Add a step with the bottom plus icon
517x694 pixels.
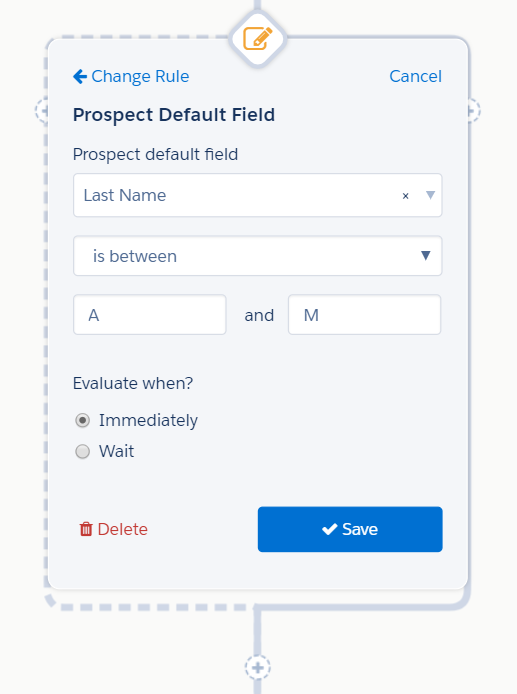click(258, 667)
